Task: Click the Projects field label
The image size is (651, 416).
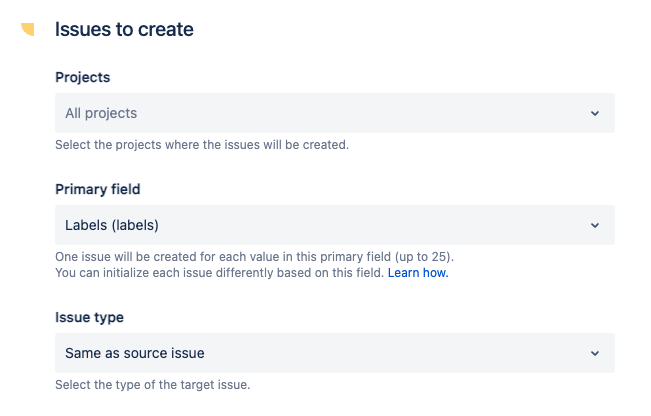Action: tap(83, 77)
